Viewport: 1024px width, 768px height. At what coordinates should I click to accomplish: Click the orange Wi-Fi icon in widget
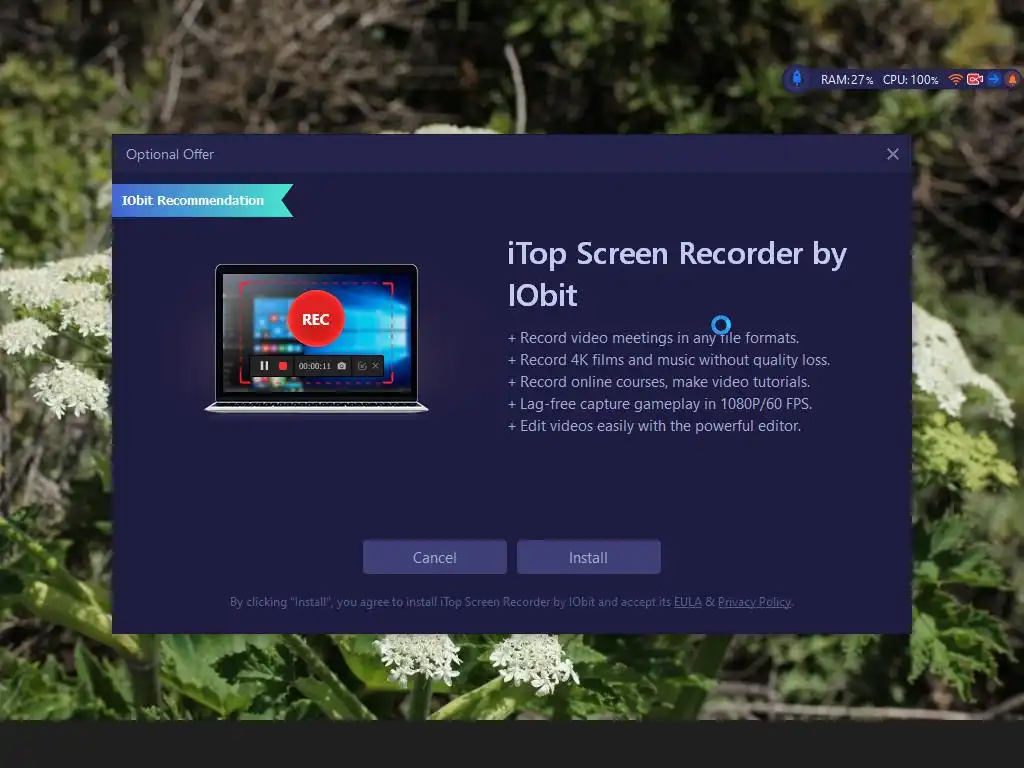click(x=955, y=80)
